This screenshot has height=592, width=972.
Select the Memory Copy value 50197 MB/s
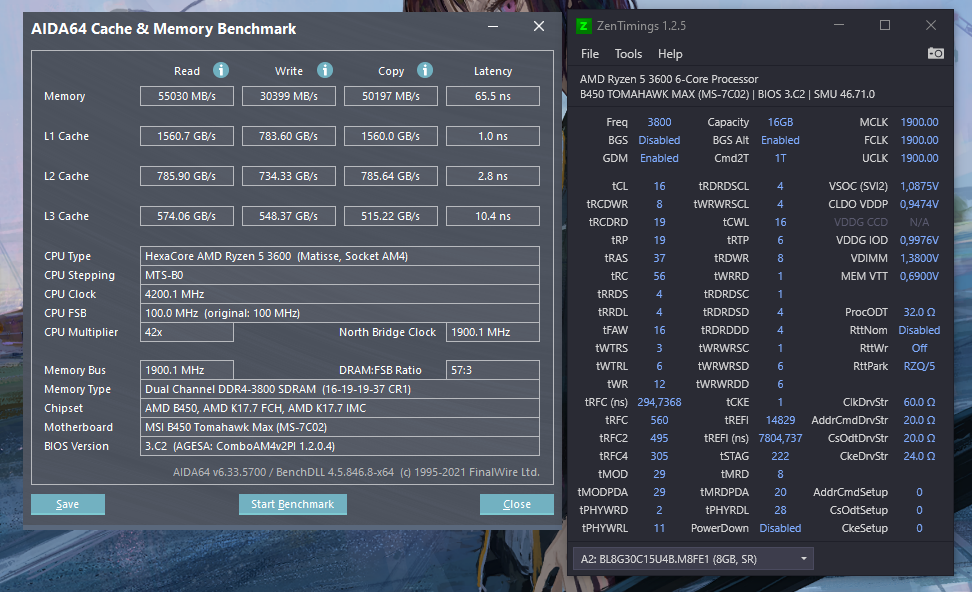click(391, 96)
